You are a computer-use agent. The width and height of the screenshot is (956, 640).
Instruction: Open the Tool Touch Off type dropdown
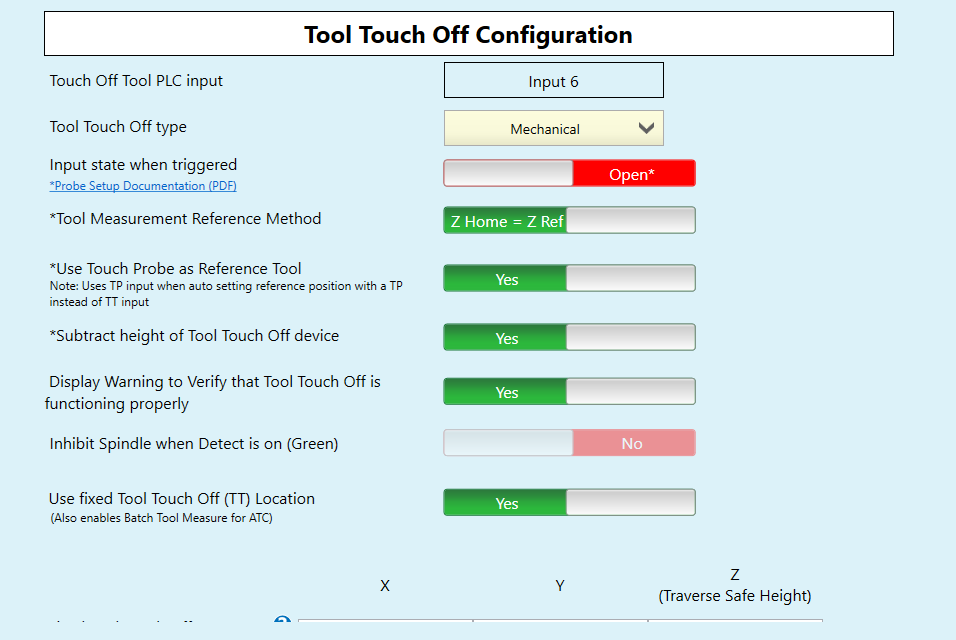coord(554,128)
